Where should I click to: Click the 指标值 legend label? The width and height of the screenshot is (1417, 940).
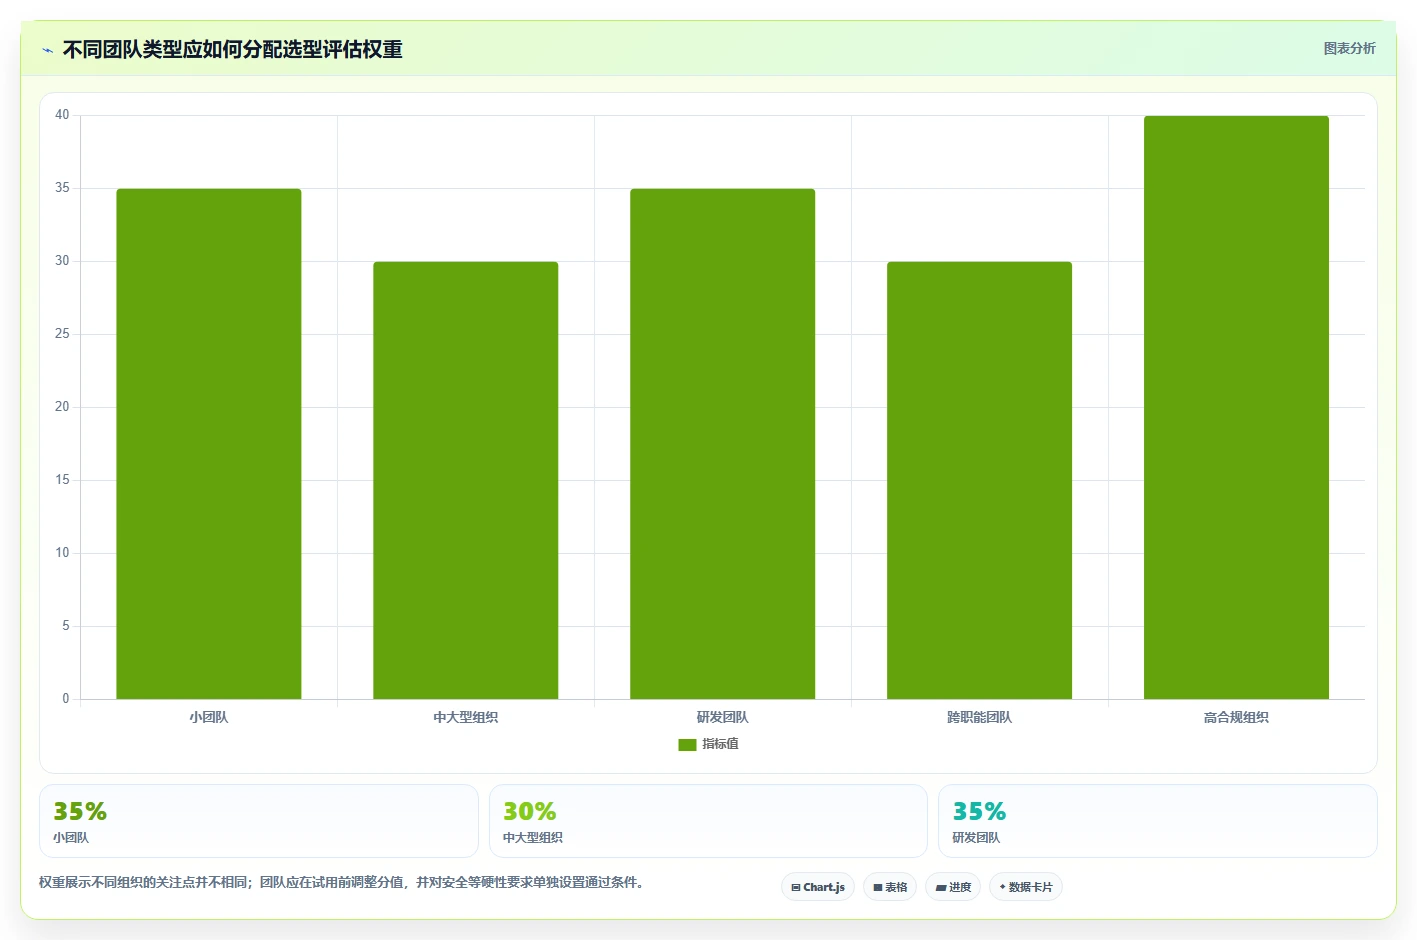[x=720, y=744]
